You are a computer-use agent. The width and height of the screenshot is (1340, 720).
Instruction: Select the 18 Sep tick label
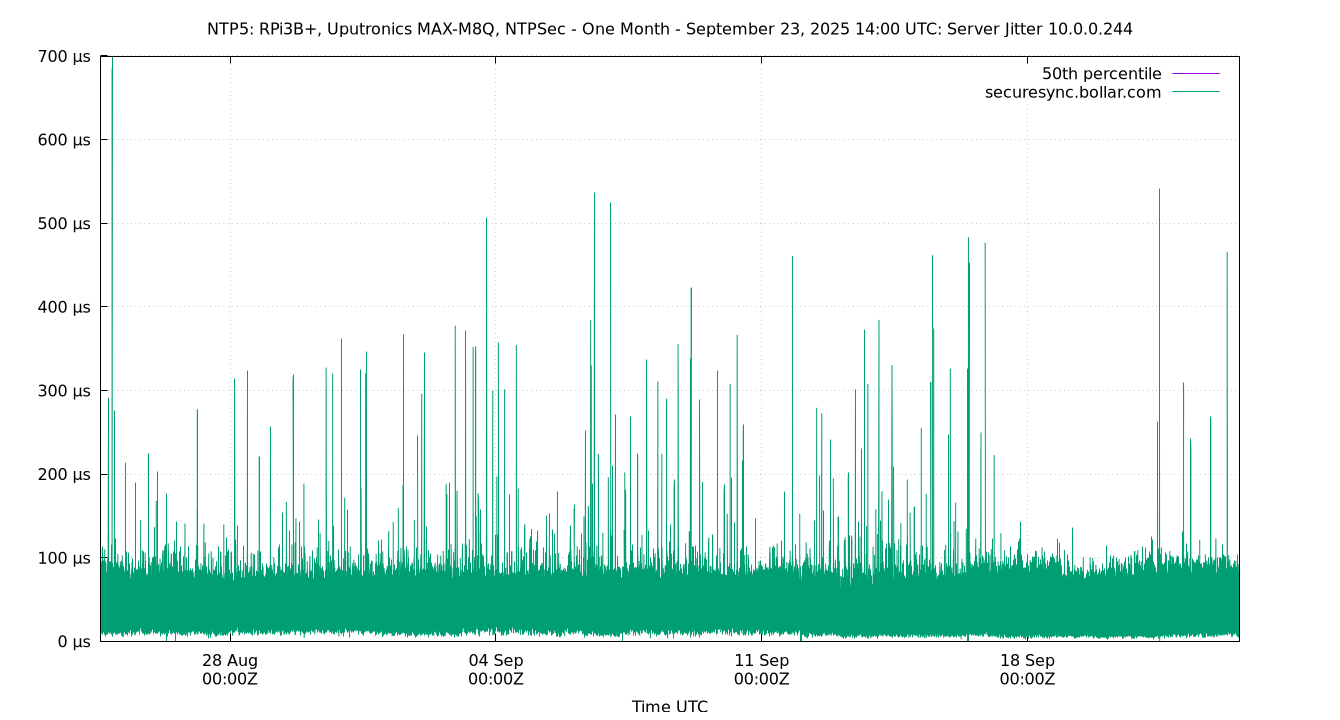click(1029, 661)
